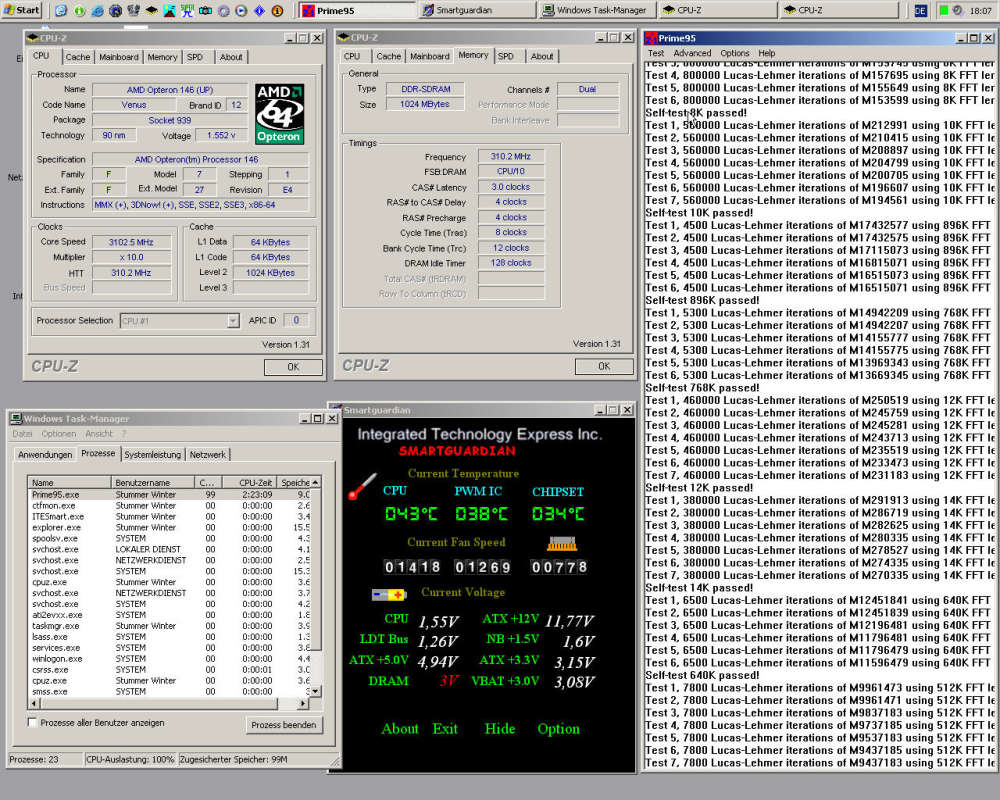Launch Windows Media Player from quick launch

point(241,10)
